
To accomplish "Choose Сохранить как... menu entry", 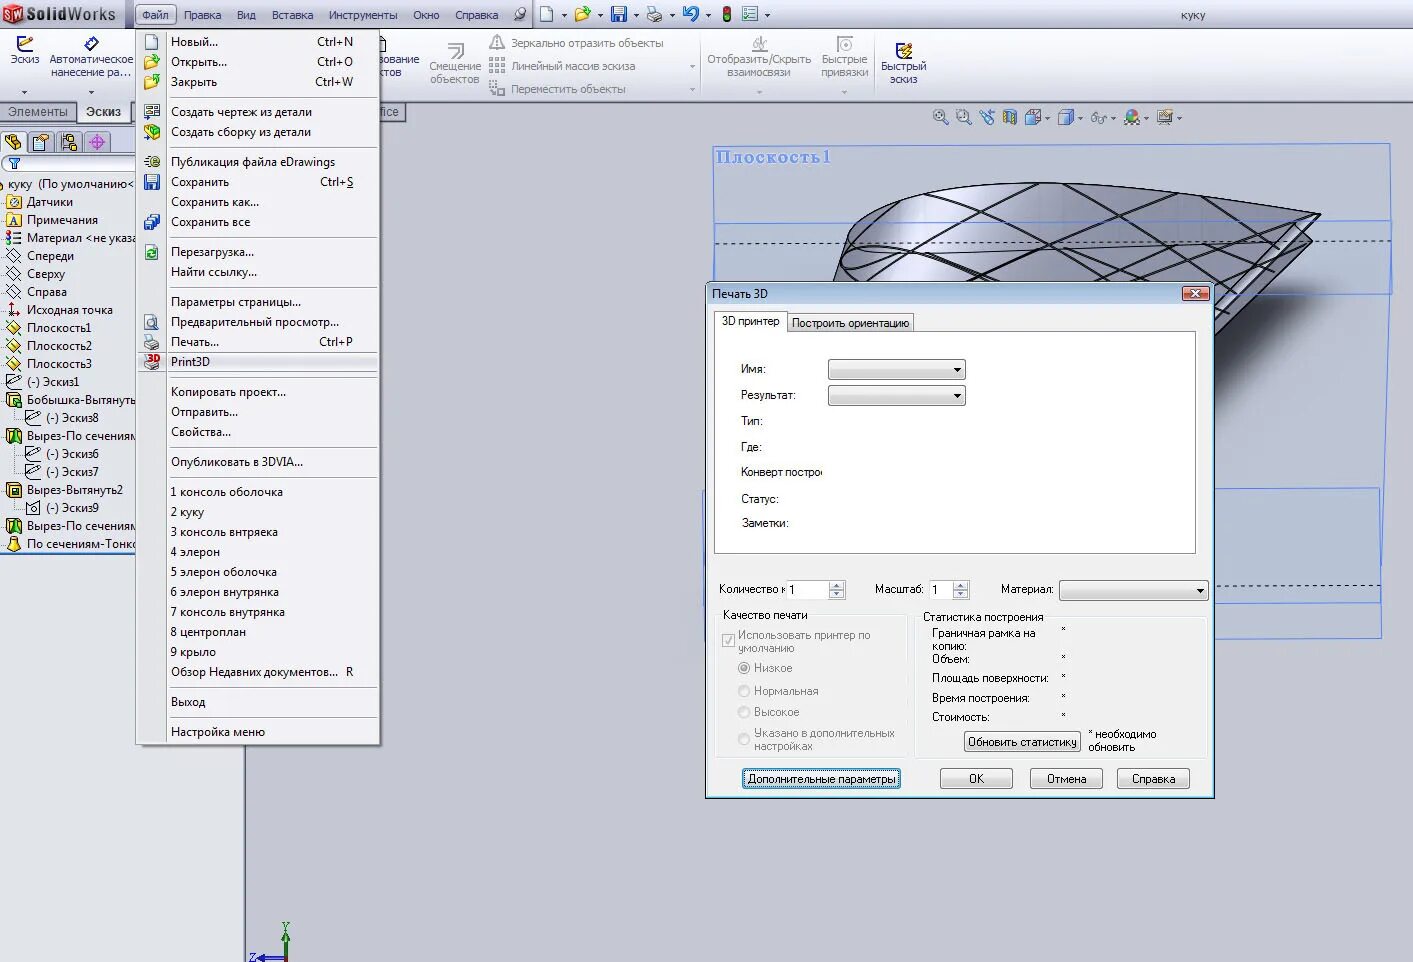I will 258,202.
